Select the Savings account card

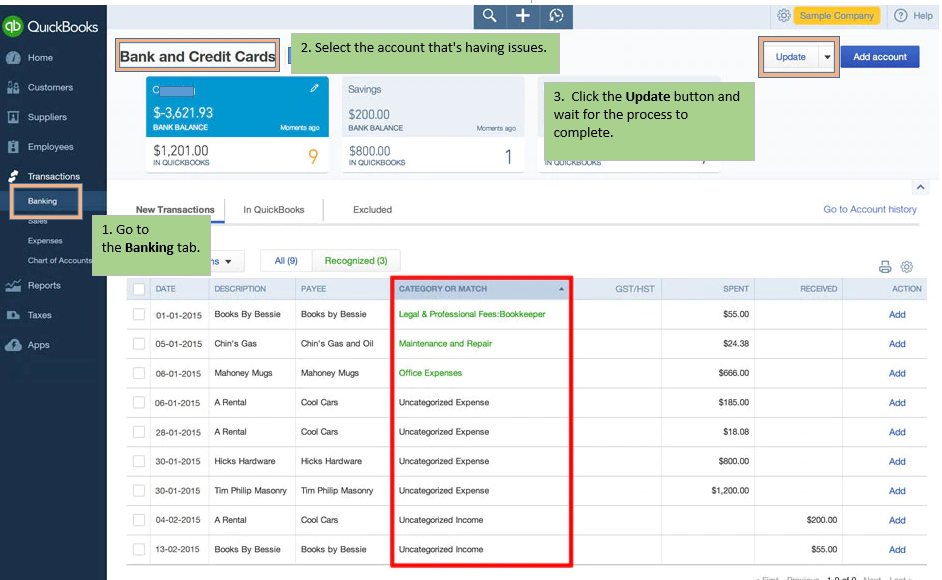click(x=433, y=124)
